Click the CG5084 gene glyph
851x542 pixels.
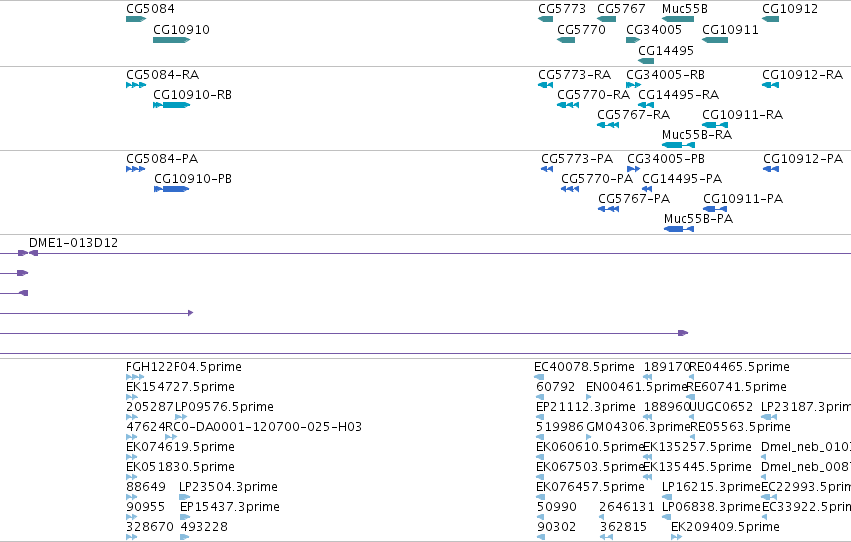click(x=136, y=19)
